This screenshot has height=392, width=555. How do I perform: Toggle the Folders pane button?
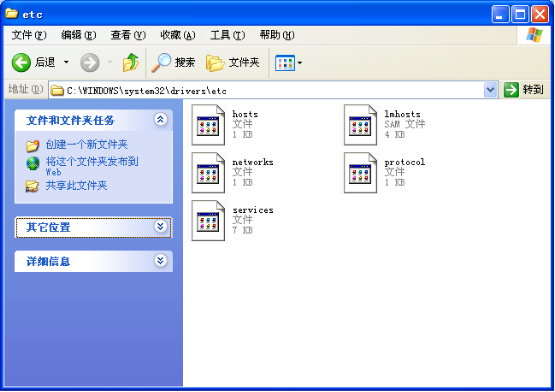(233, 63)
